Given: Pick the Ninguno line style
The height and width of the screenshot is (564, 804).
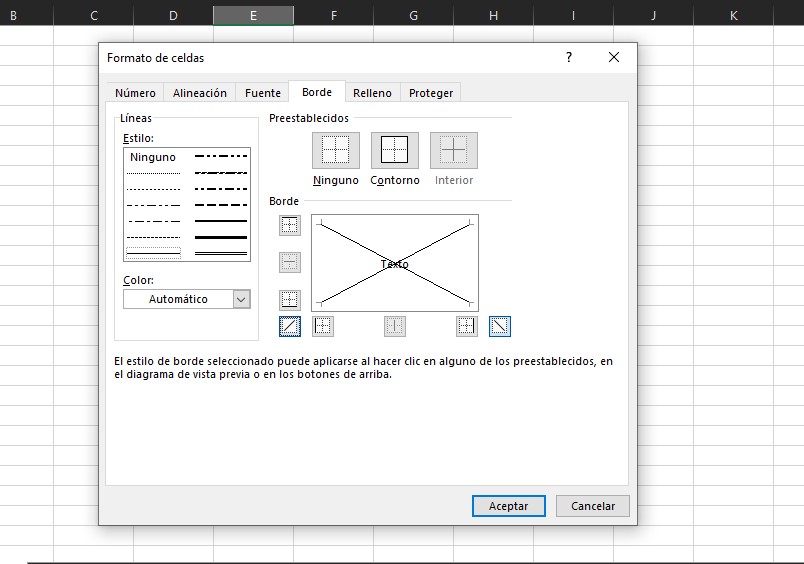Looking at the screenshot, I should [152, 157].
